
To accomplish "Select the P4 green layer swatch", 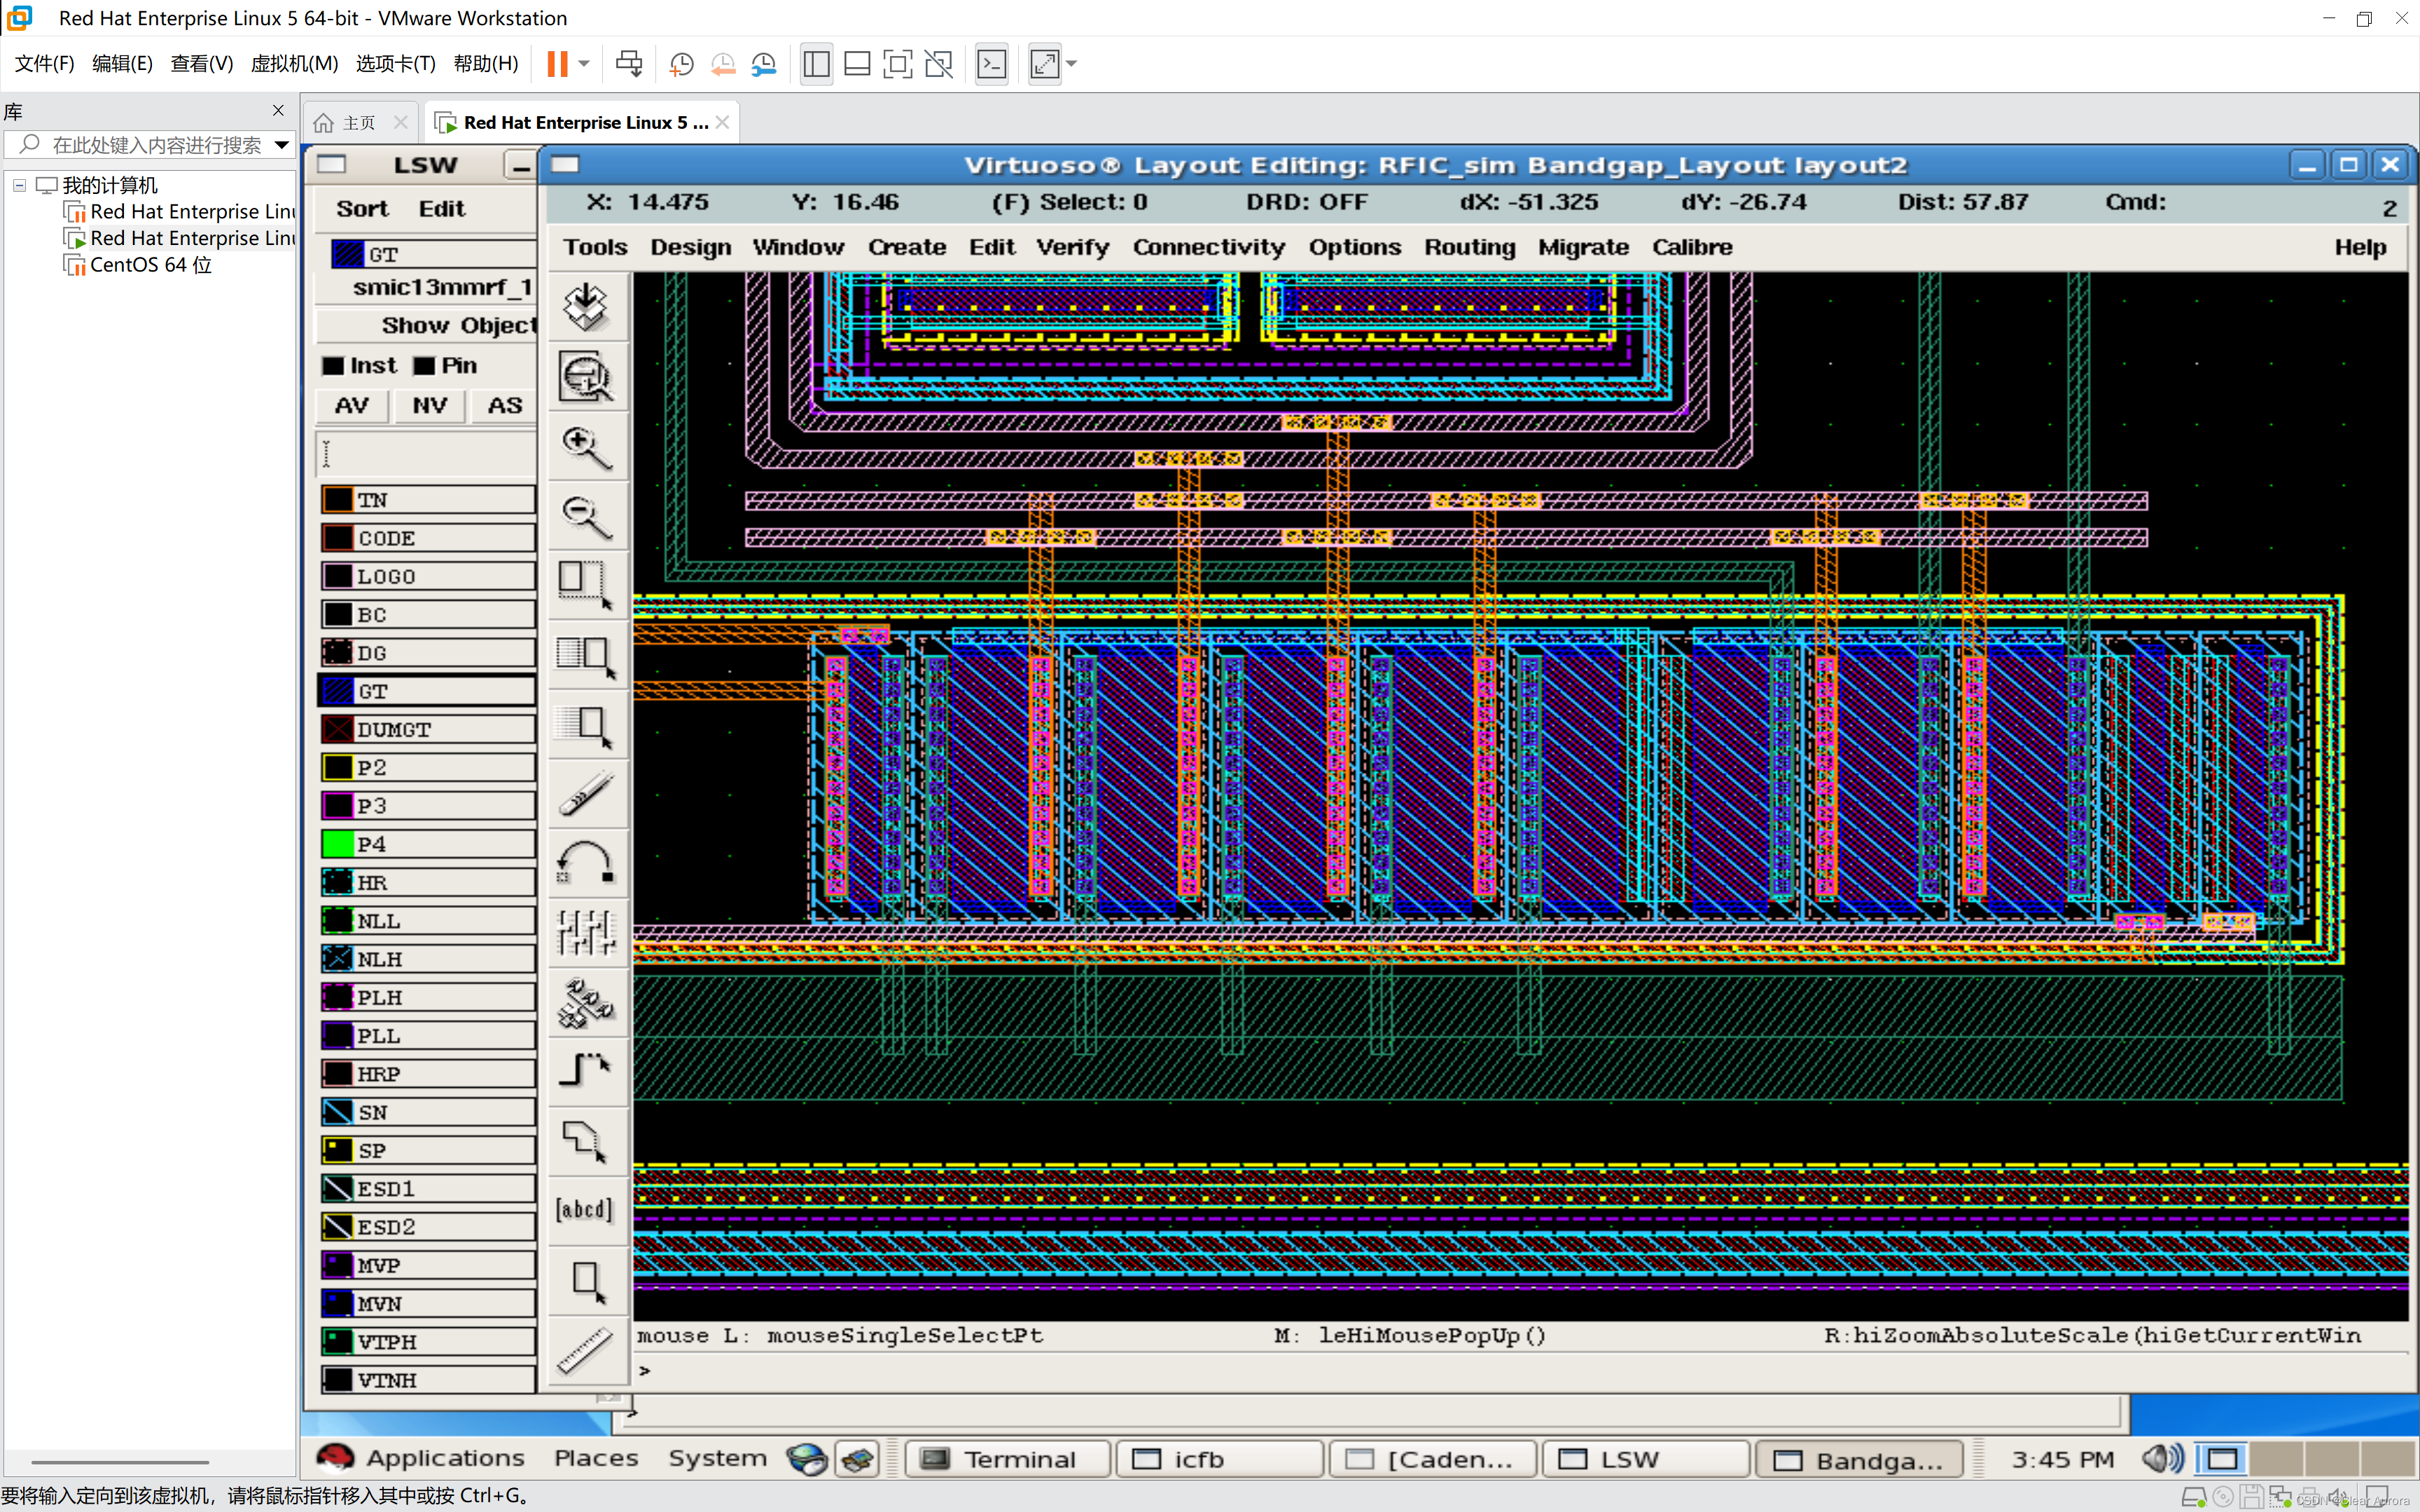I will click(x=338, y=844).
